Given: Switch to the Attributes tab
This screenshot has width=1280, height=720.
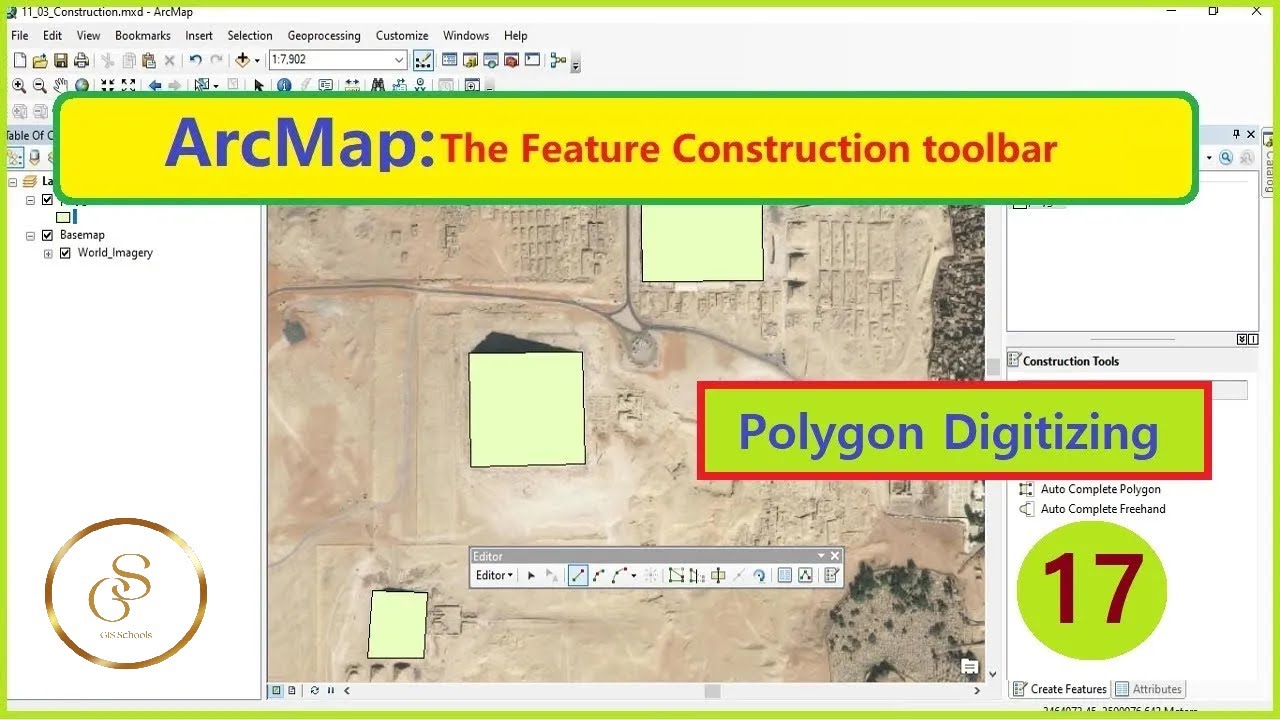Looking at the screenshot, I should 1148,689.
